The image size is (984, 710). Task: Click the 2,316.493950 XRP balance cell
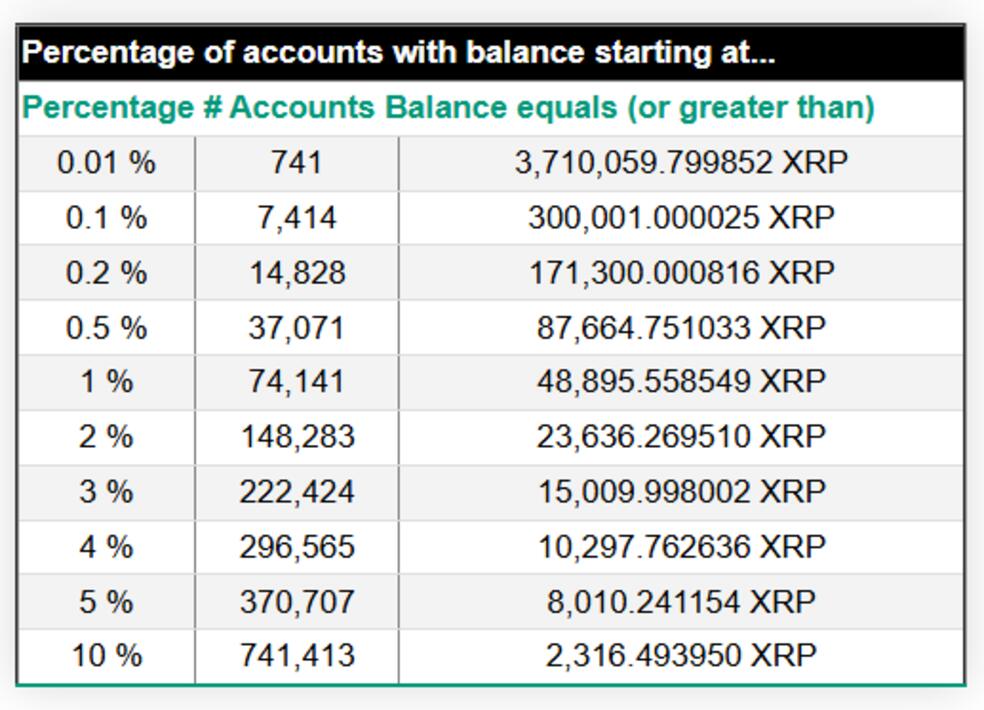pyautogui.click(x=681, y=656)
